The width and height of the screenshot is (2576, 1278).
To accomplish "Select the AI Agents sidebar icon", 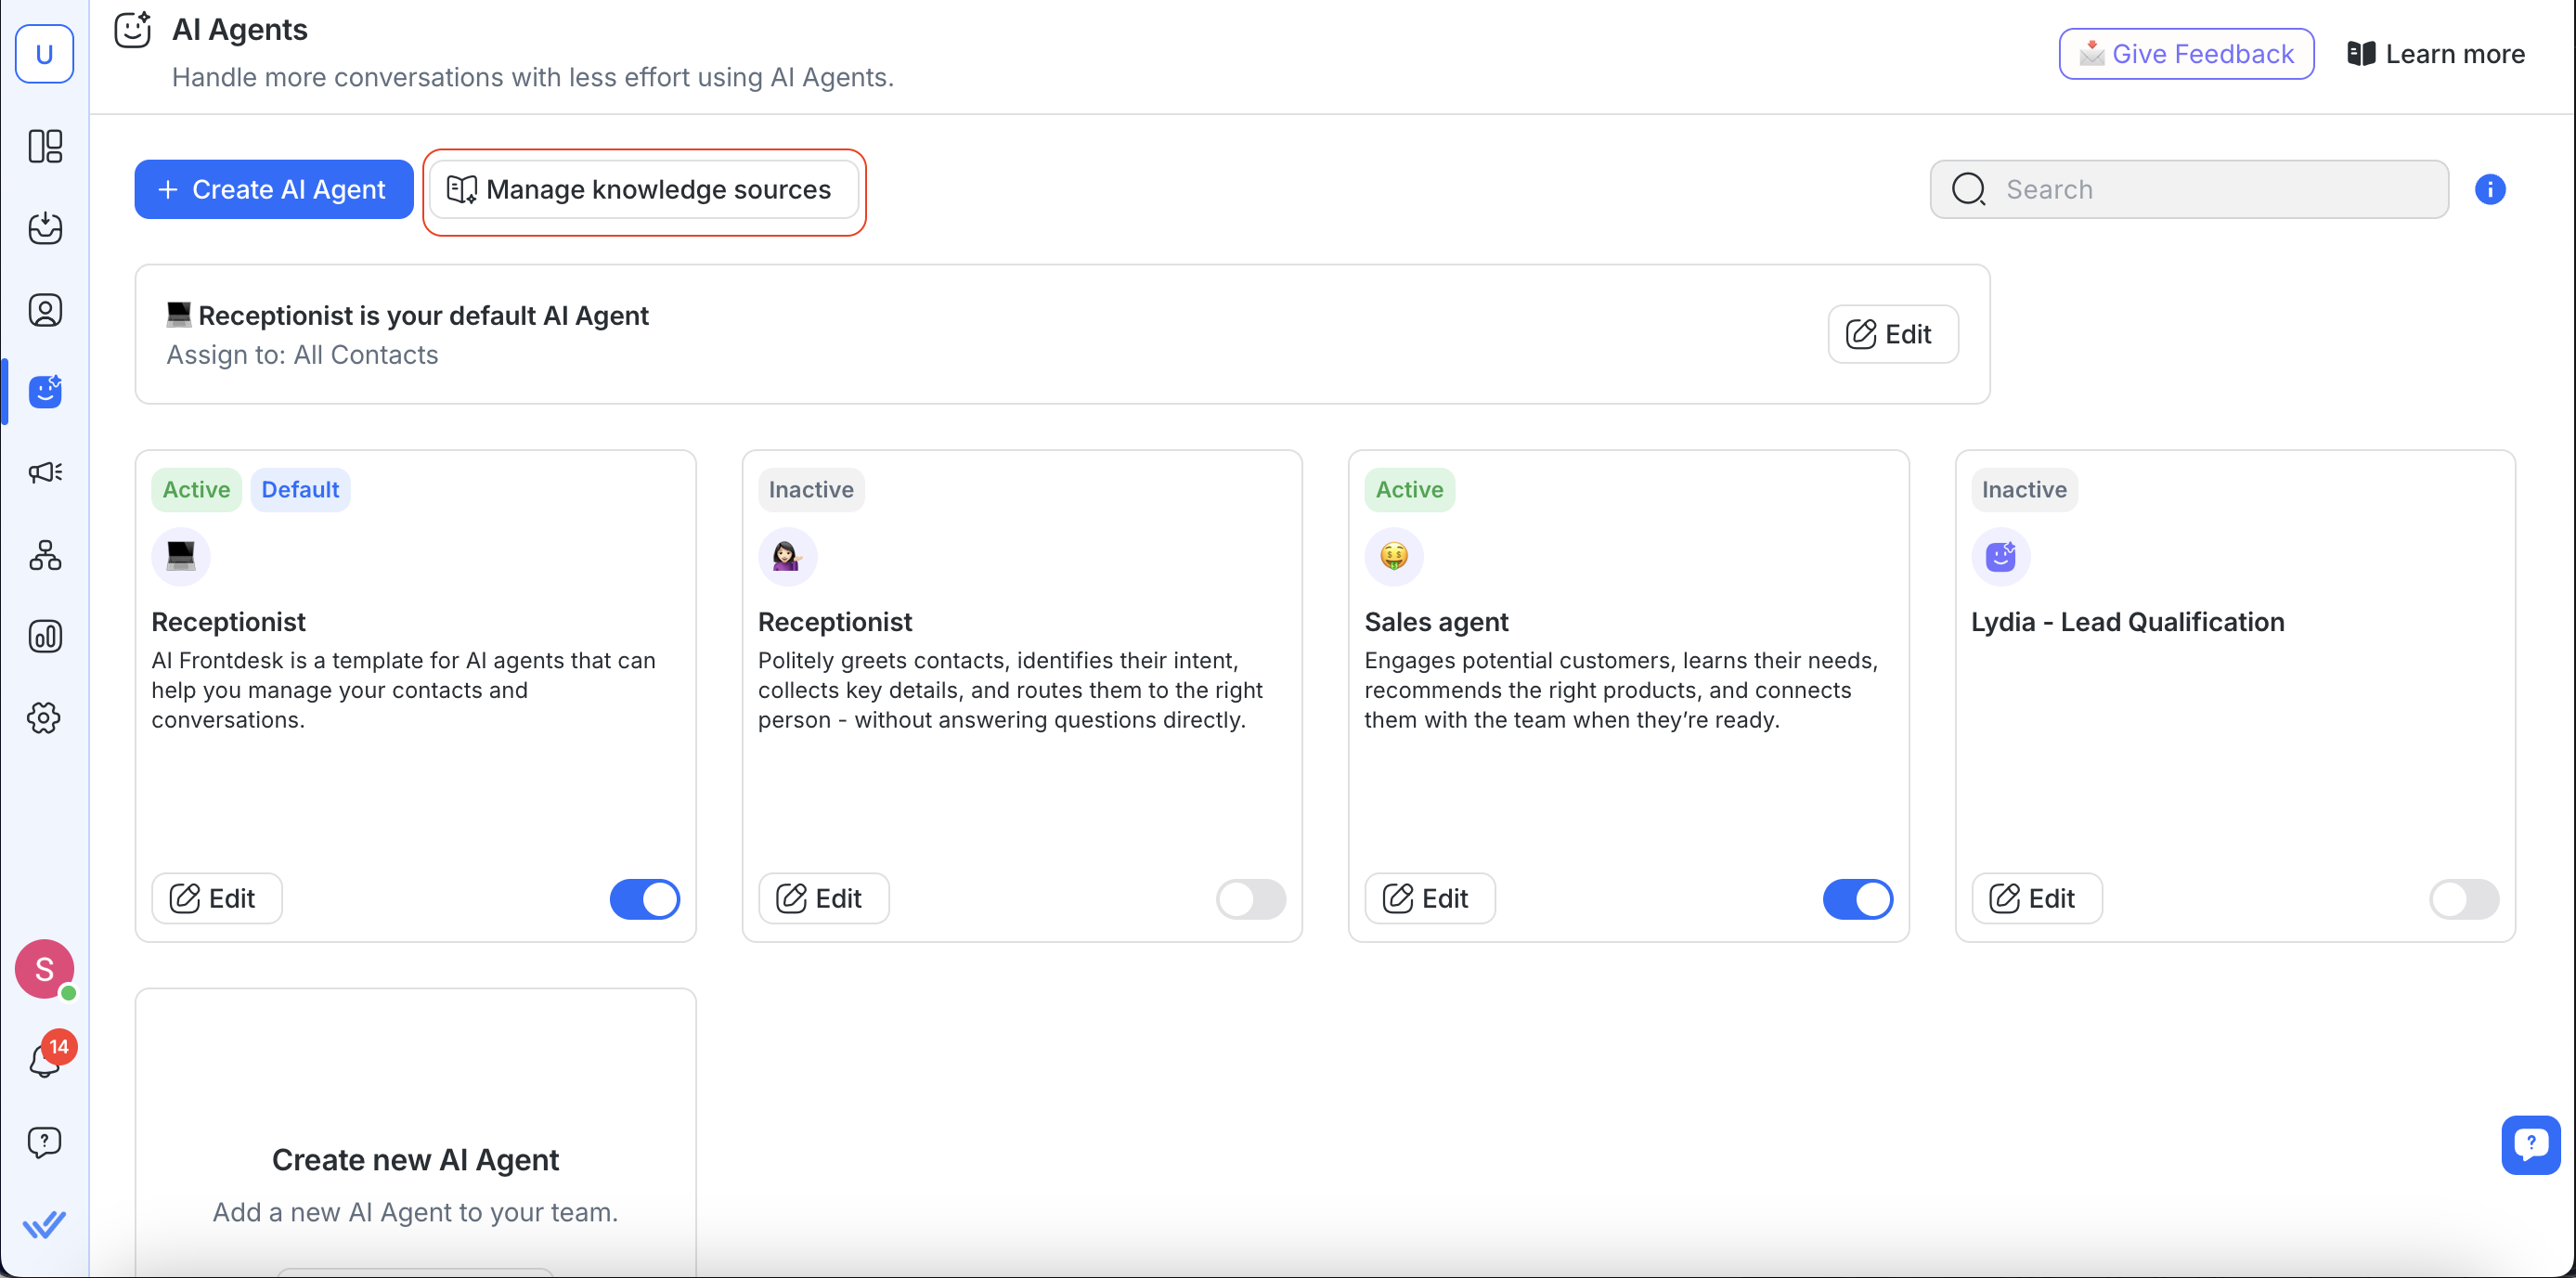I will coord(45,391).
